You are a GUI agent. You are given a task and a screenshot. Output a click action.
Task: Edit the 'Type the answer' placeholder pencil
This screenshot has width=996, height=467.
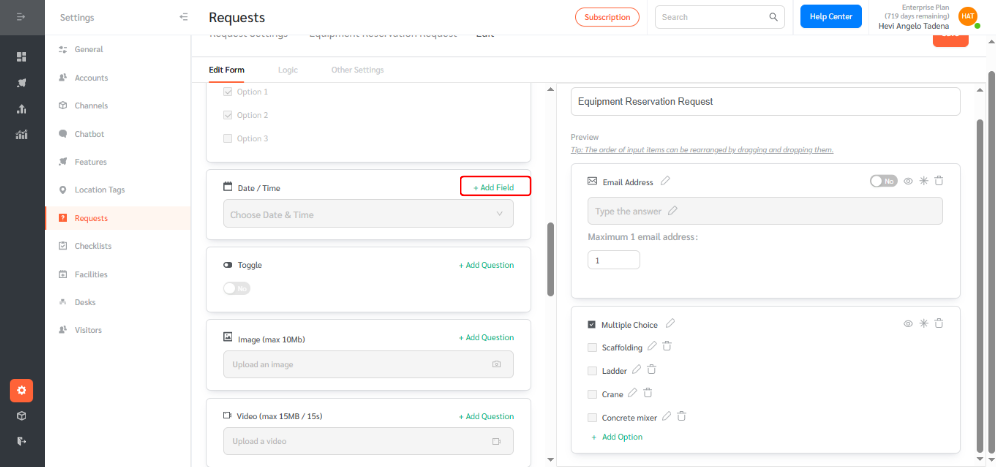click(x=672, y=210)
